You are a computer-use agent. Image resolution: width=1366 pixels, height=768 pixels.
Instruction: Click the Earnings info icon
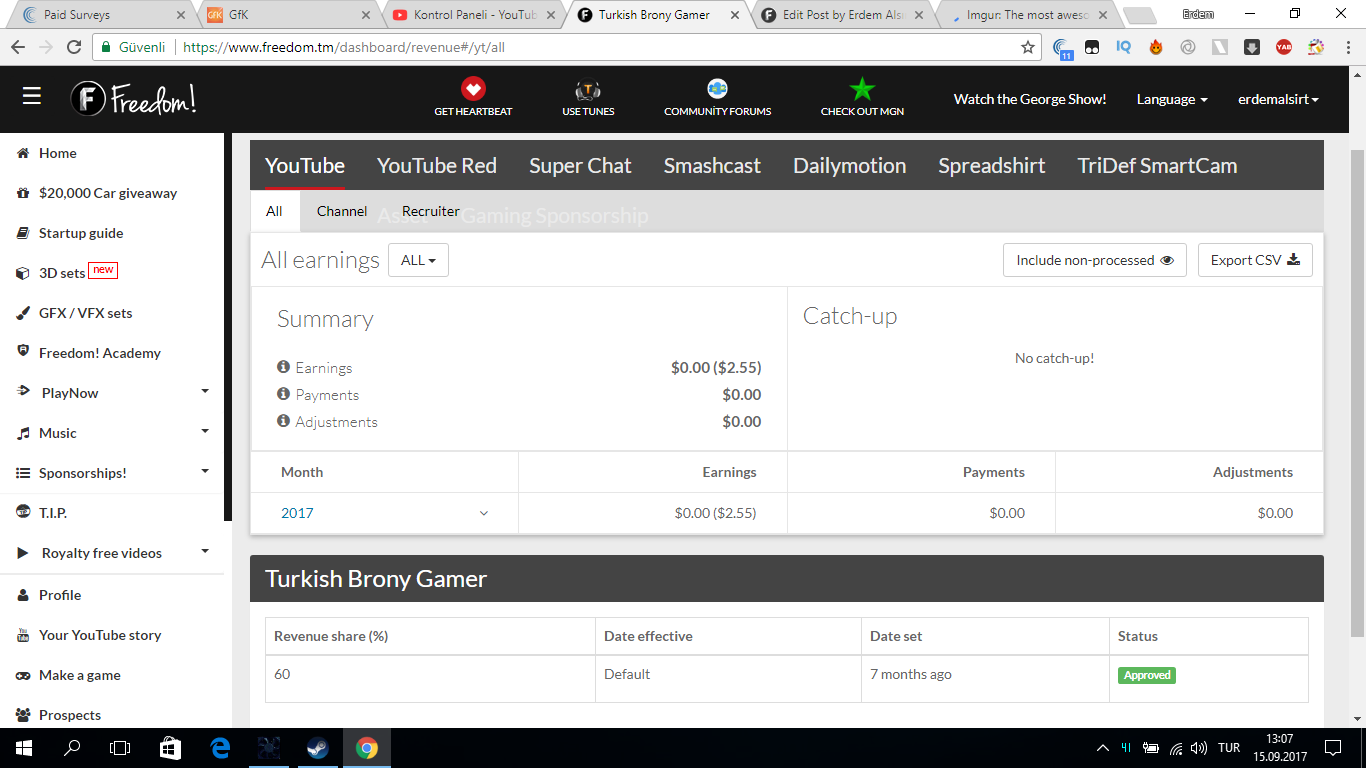point(283,367)
